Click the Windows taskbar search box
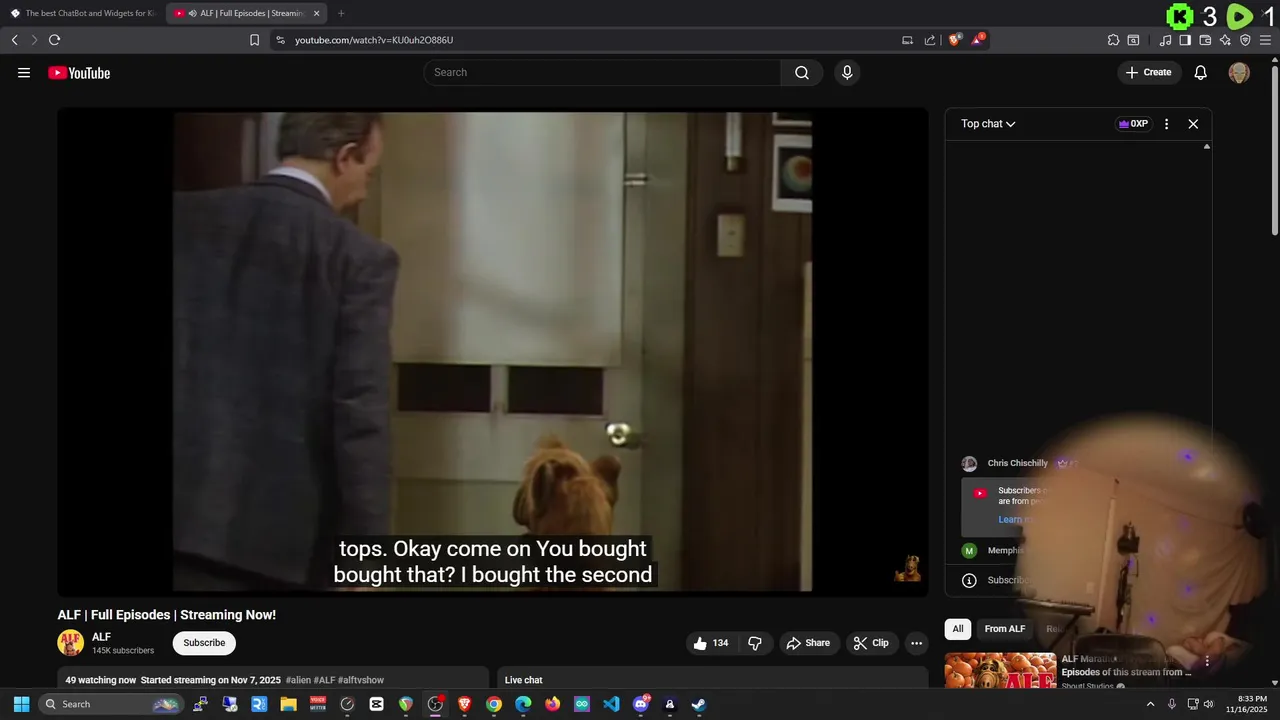This screenshot has width=1280, height=720. (111, 704)
